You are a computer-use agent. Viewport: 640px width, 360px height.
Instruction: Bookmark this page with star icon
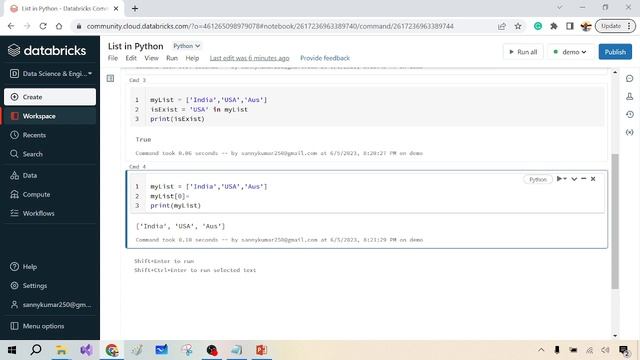click(518, 26)
